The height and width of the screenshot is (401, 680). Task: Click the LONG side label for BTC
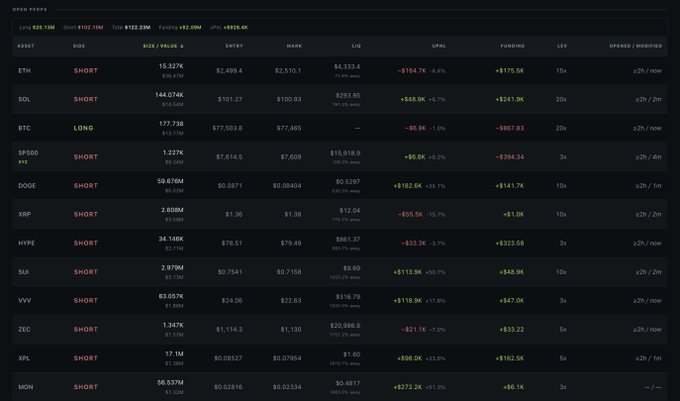click(83, 128)
